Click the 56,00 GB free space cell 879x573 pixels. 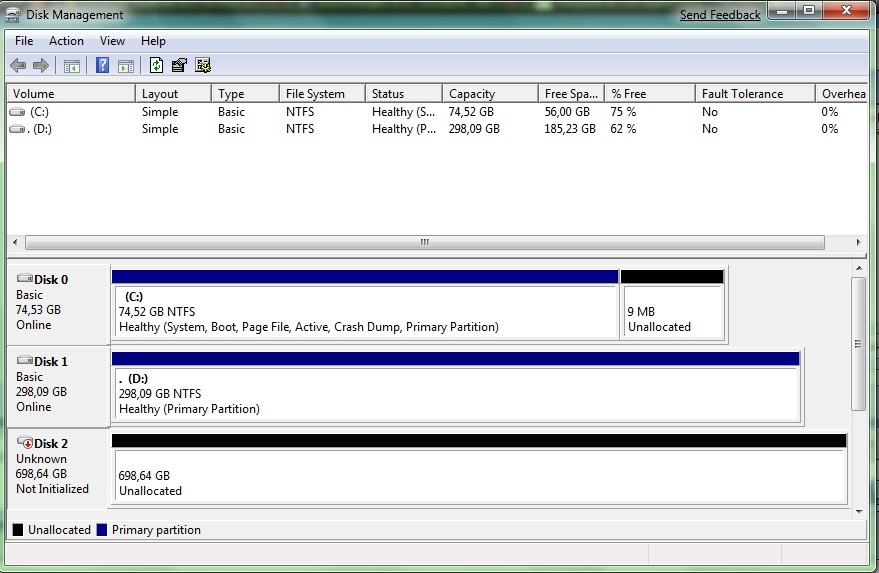click(567, 112)
